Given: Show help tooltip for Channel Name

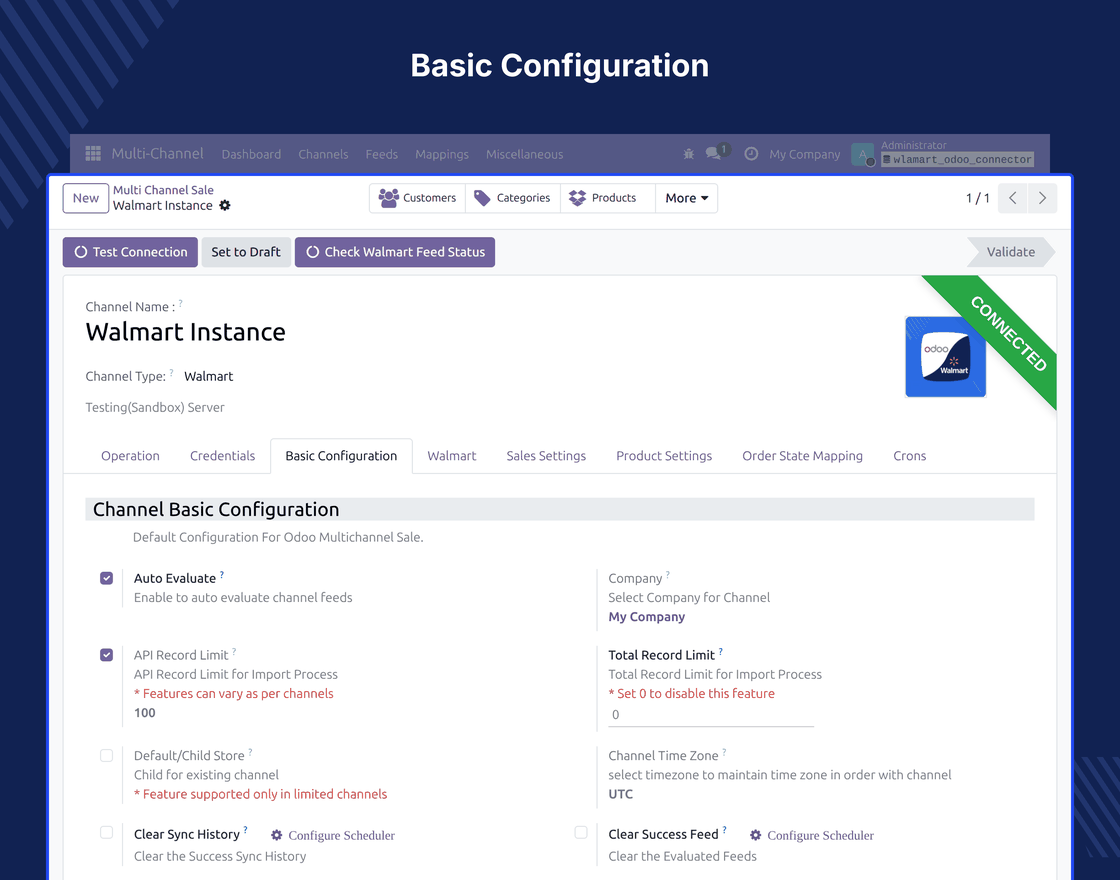Looking at the screenshot, I should 181,304.
